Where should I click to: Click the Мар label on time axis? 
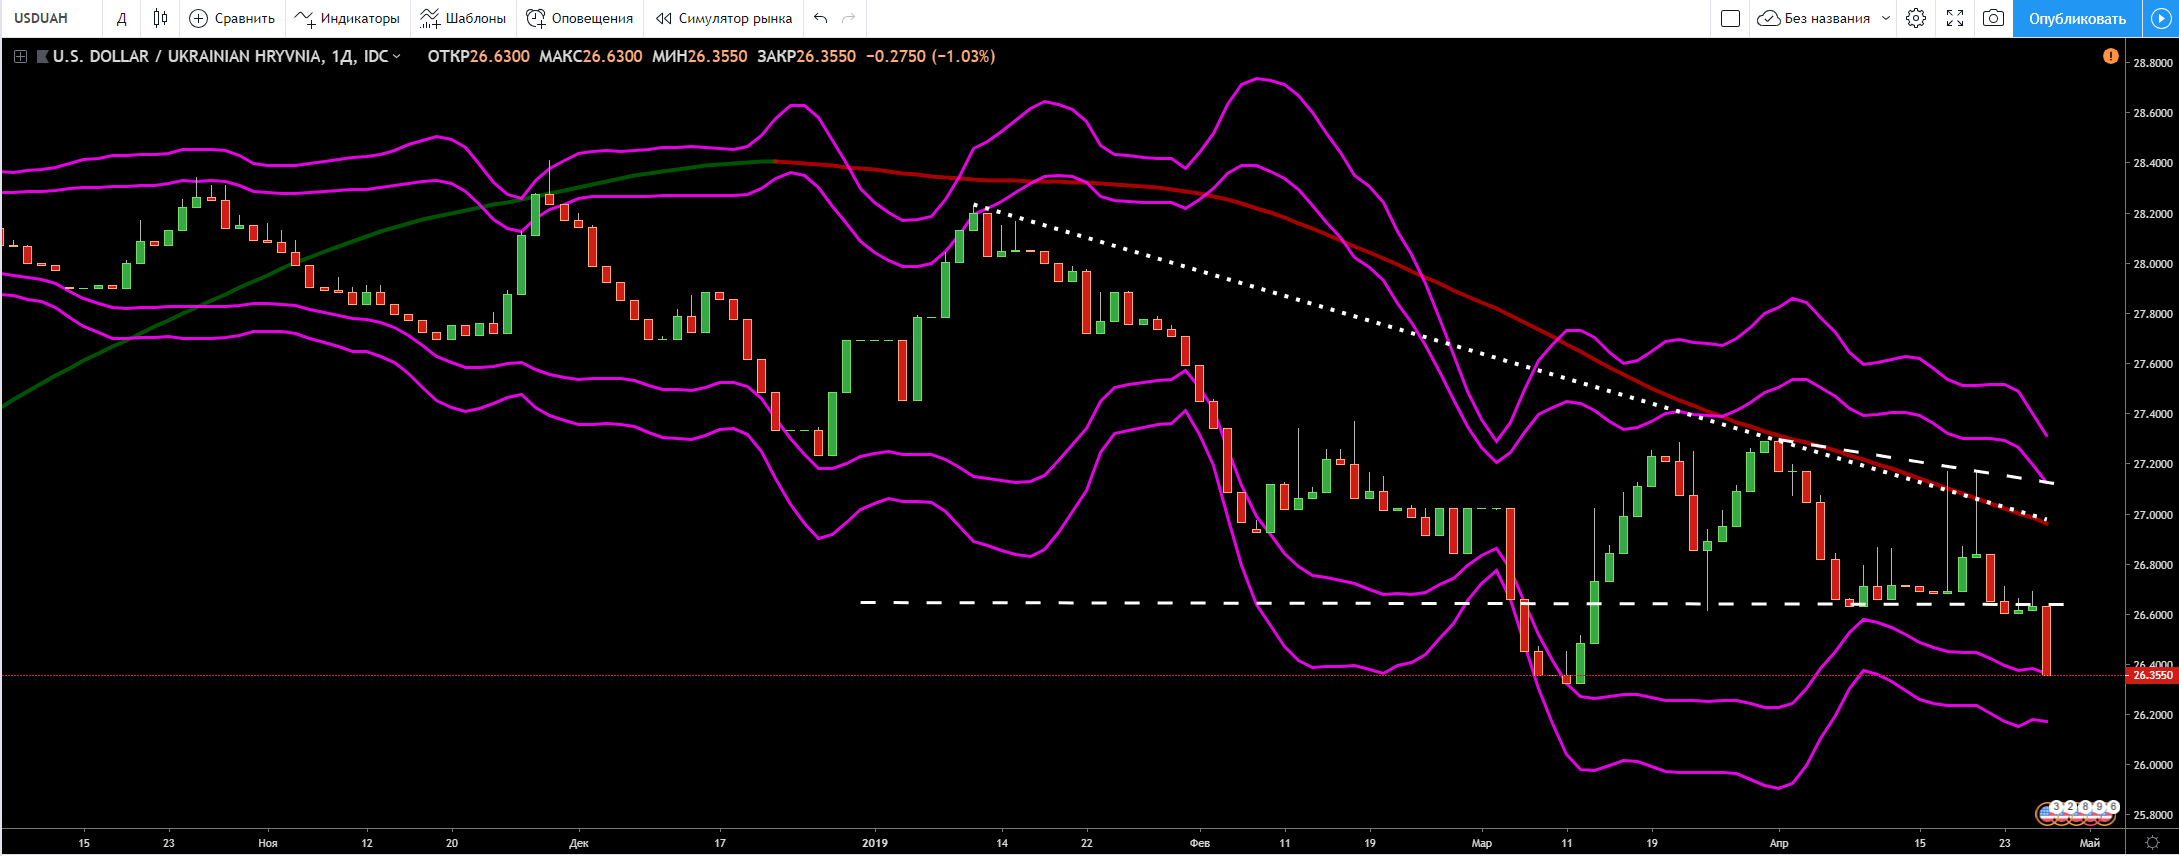click(x=1482, y=843)
